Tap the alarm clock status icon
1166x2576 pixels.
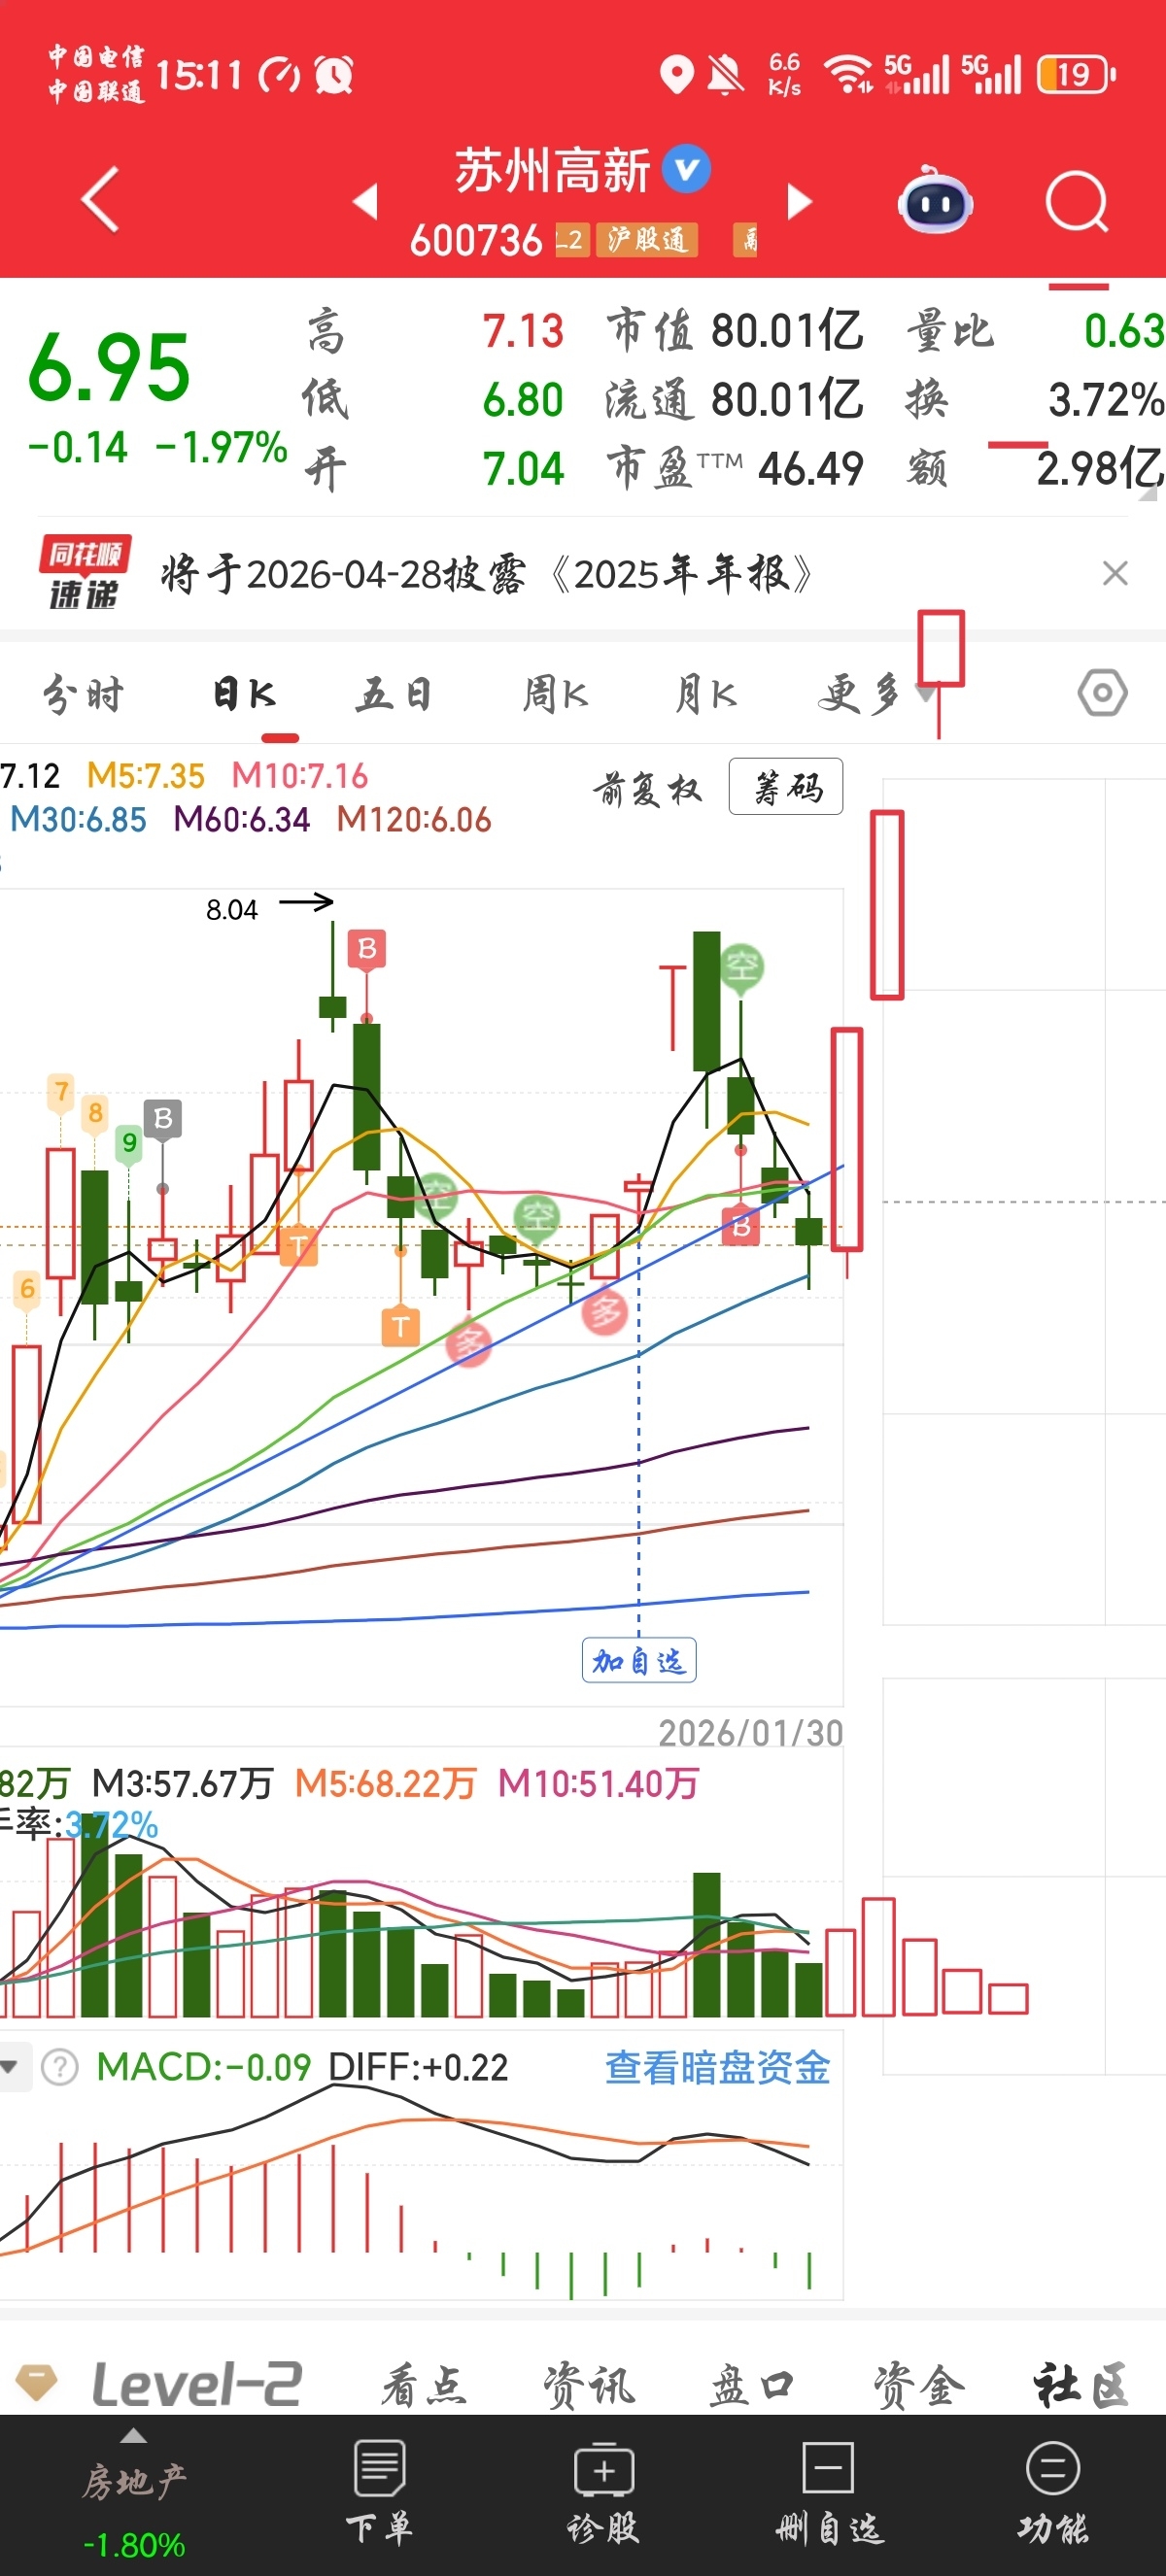click(334, 75)
